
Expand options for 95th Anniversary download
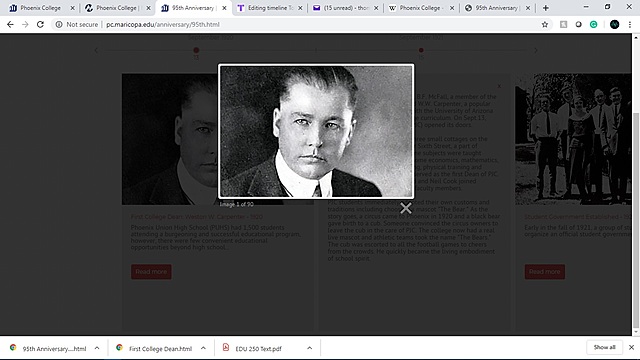(x=97, y=348)
